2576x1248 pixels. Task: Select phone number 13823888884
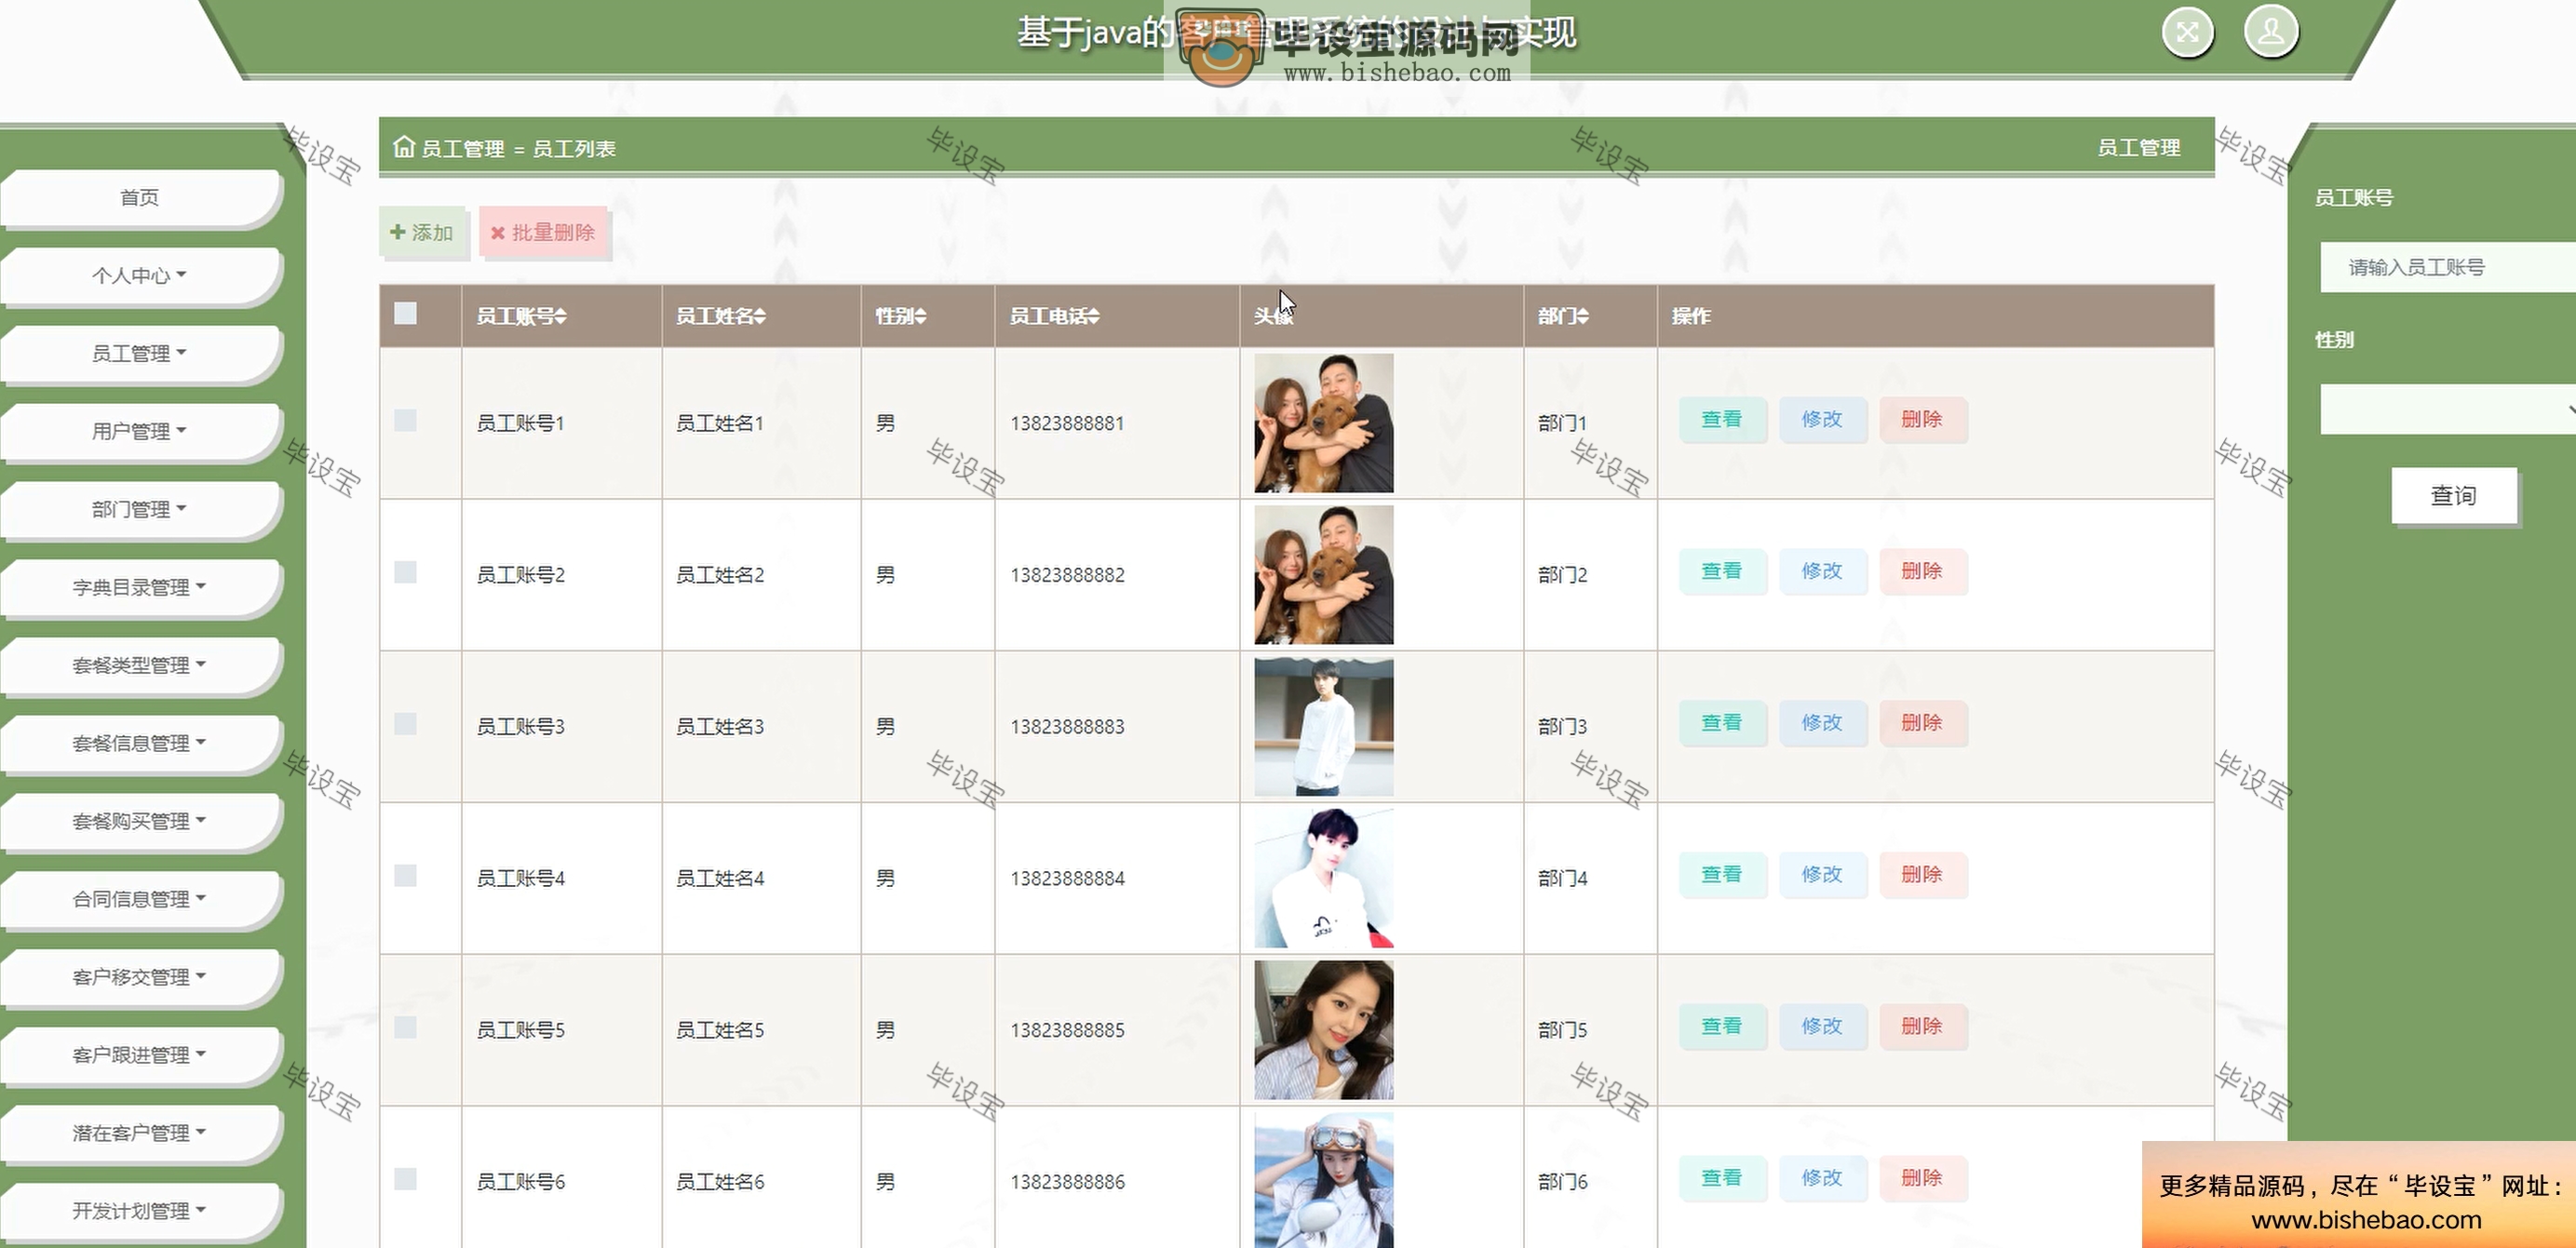click(1067, 878)
